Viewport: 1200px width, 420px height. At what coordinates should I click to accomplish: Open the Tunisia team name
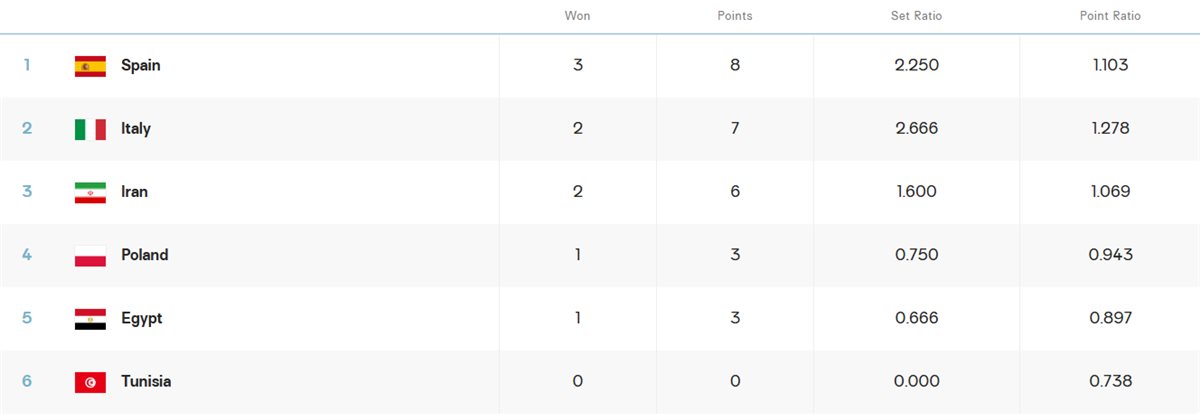click(x=146, y=382)
